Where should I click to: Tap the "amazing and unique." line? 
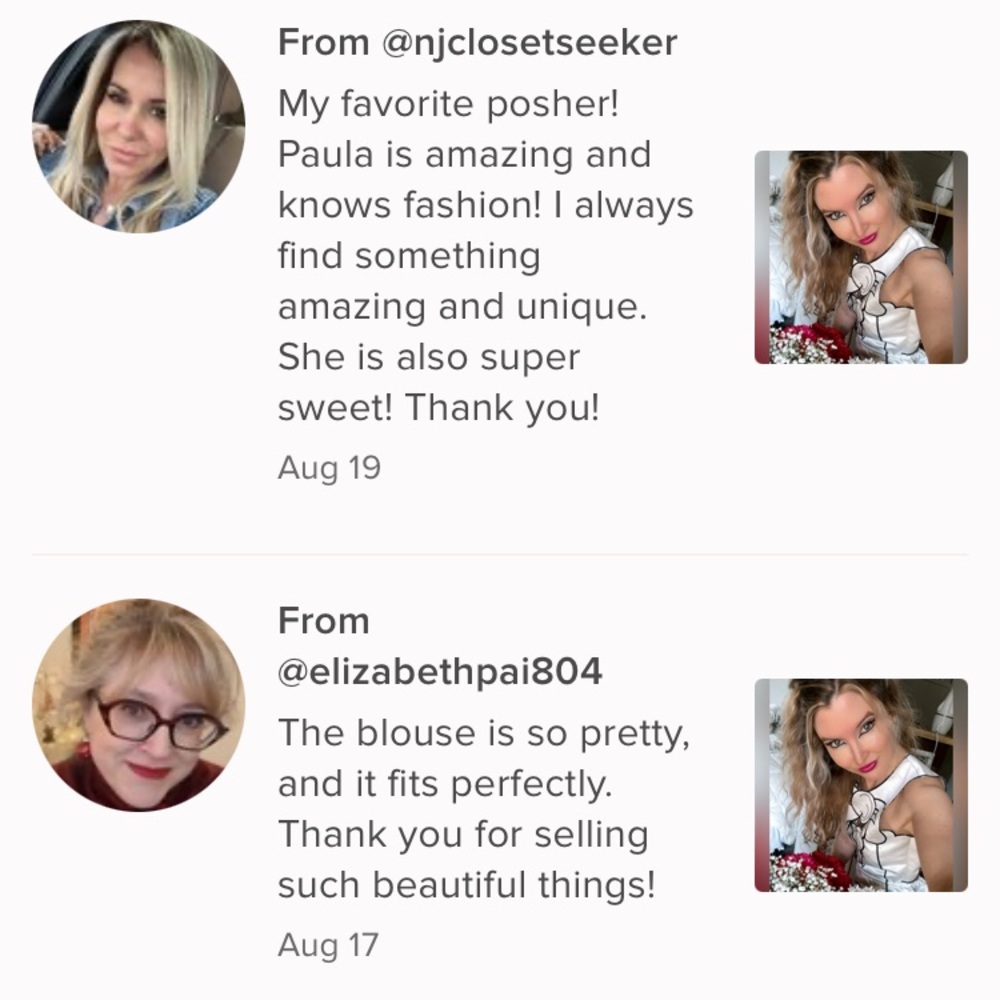pos(462,307)
